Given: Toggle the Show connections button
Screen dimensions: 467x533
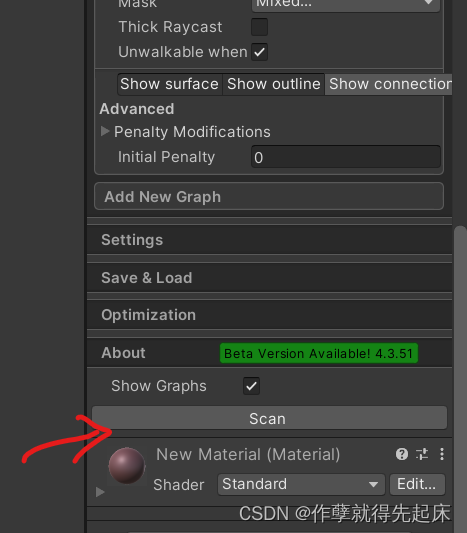Looking at the screenshot, I should 388,84.
